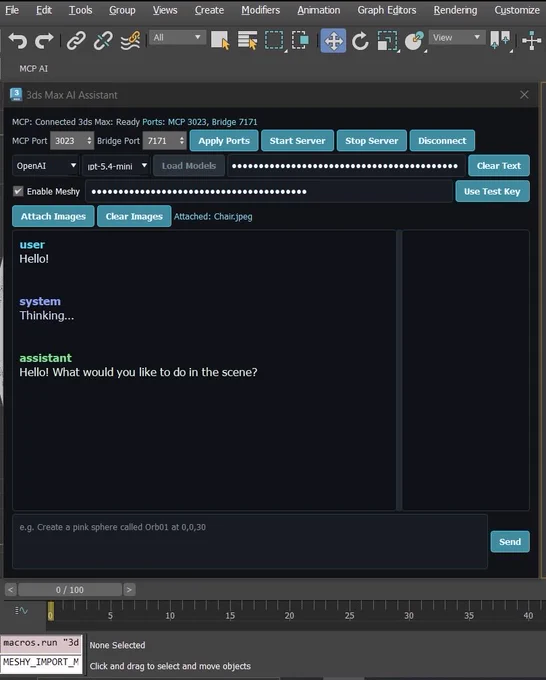Click the Disconnect button
This screenshot has height=680, width=546.
tap(442, 141)
